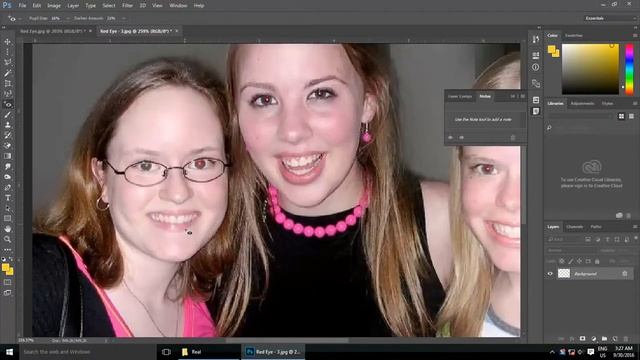
Task: Toggle type layer filter in Layers panel
Action: [x=607, y=240]
